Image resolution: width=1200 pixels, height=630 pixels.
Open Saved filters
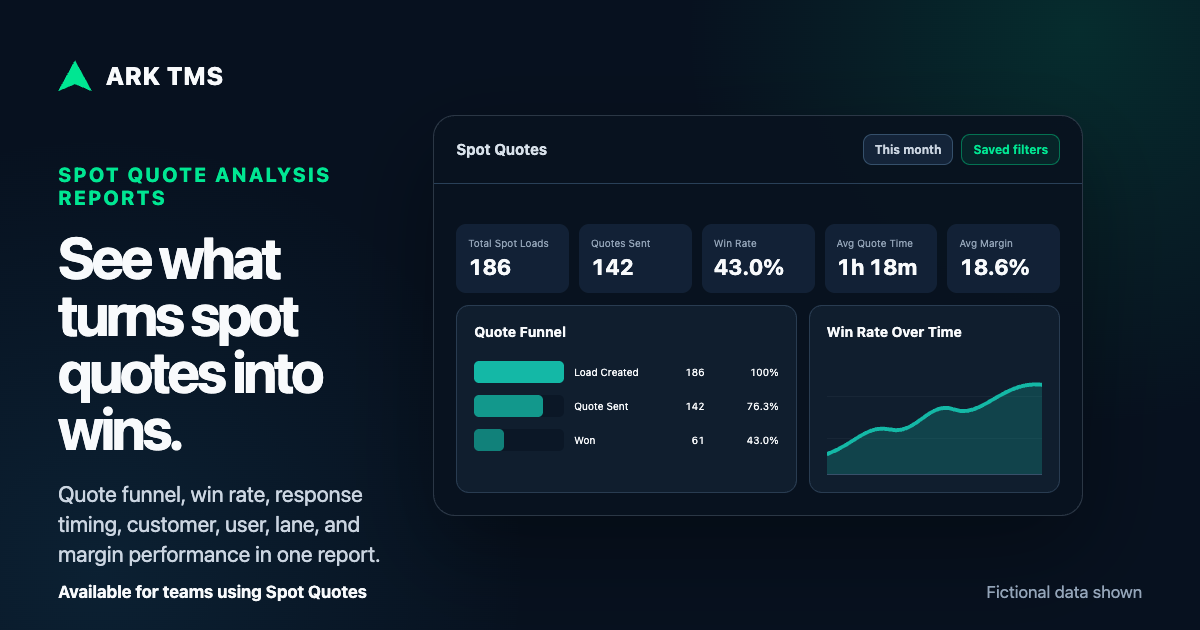tap(1010, 150)
